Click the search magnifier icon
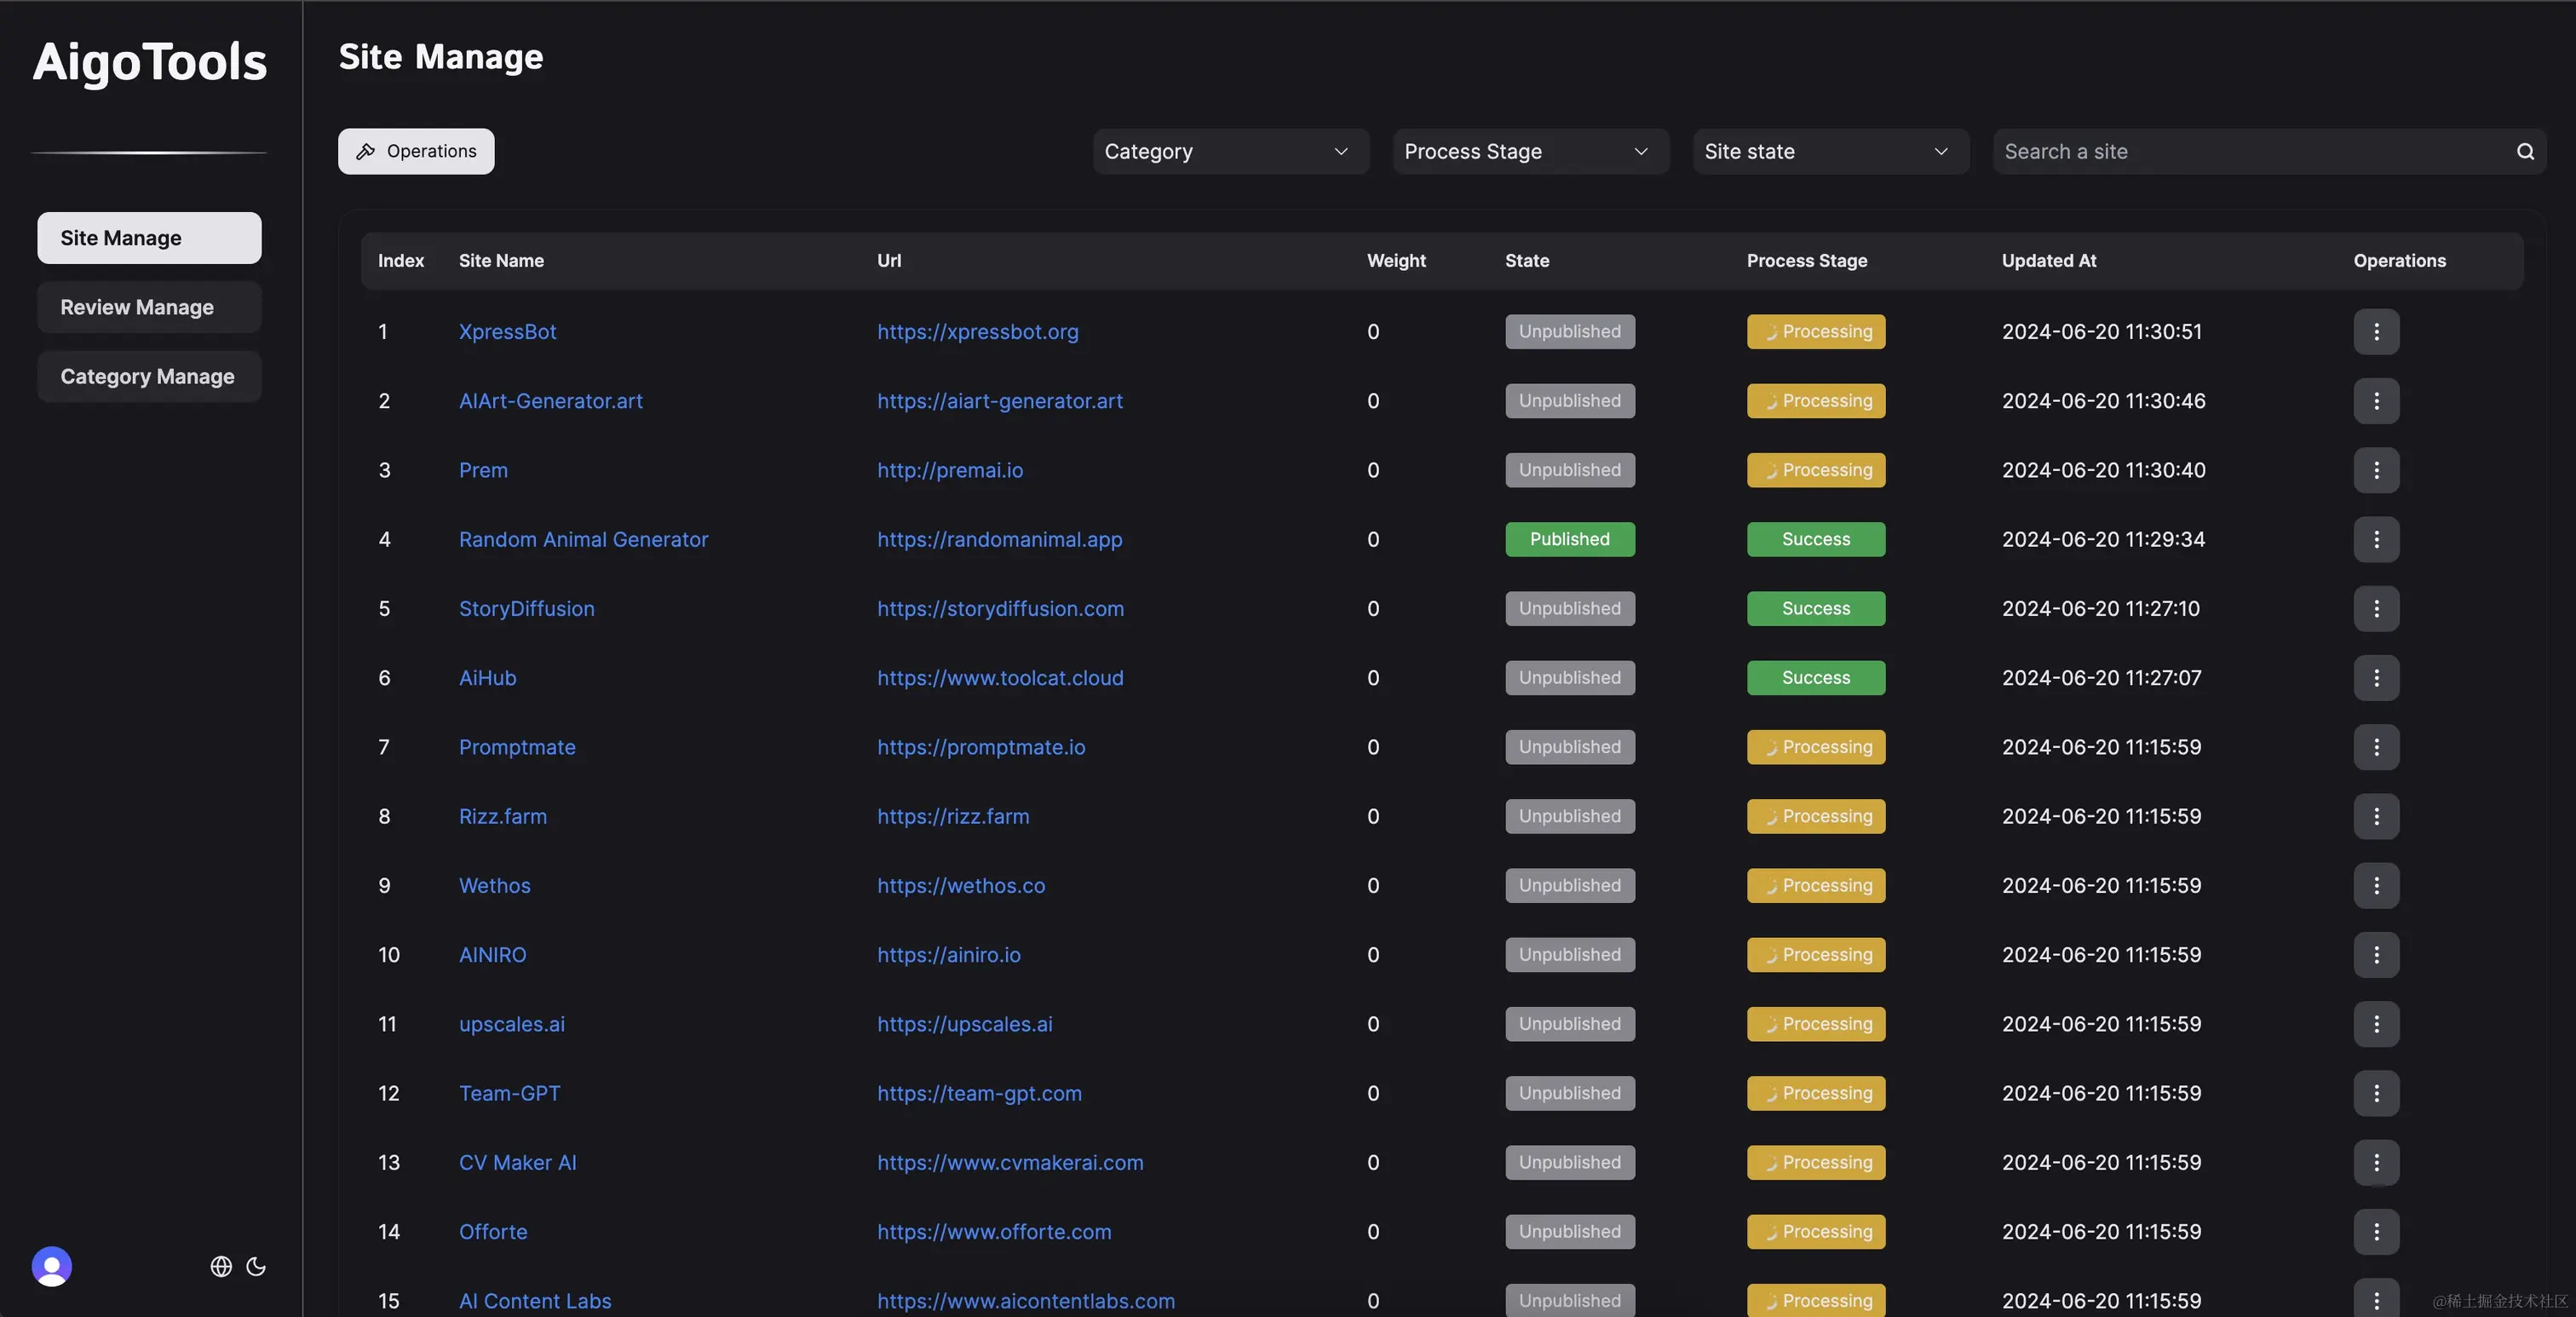Viewport: 2576px width, 1317px height. [2524, 151]
